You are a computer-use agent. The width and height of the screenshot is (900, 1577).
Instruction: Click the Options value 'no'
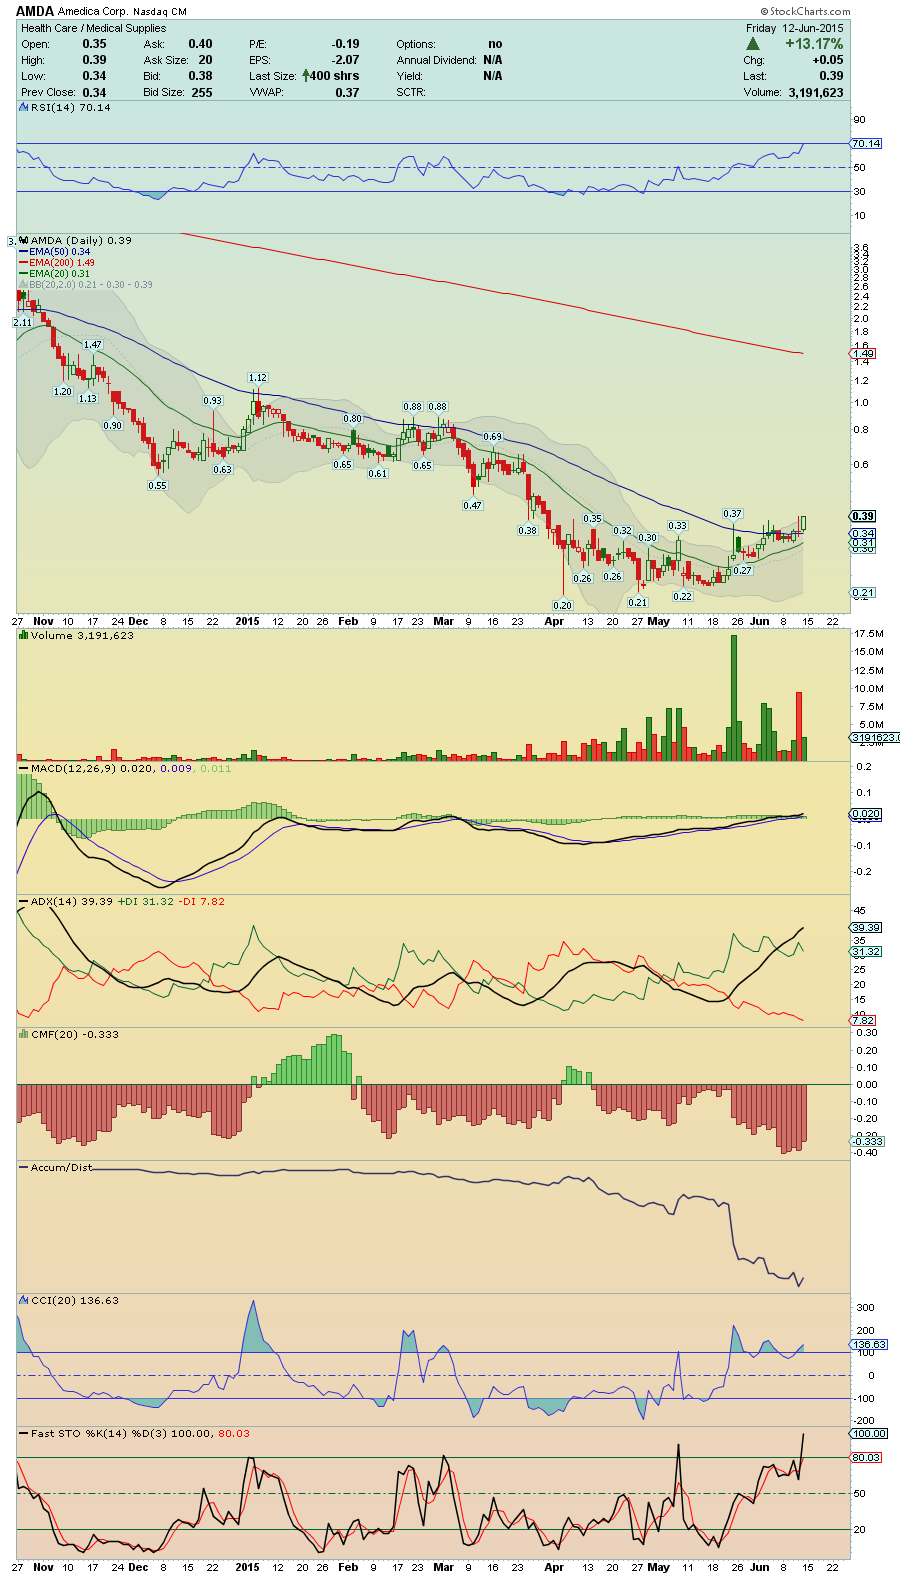tap(495, 44)
